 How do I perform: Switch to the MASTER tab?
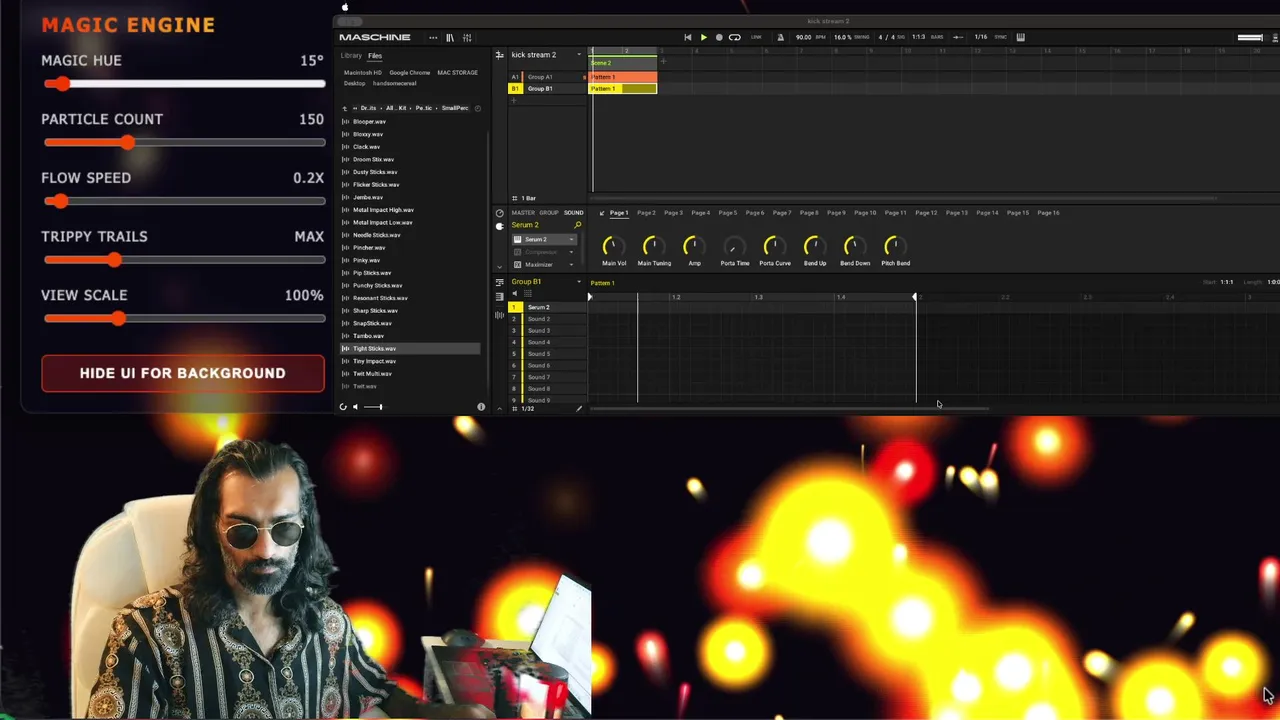pos(523,213)
